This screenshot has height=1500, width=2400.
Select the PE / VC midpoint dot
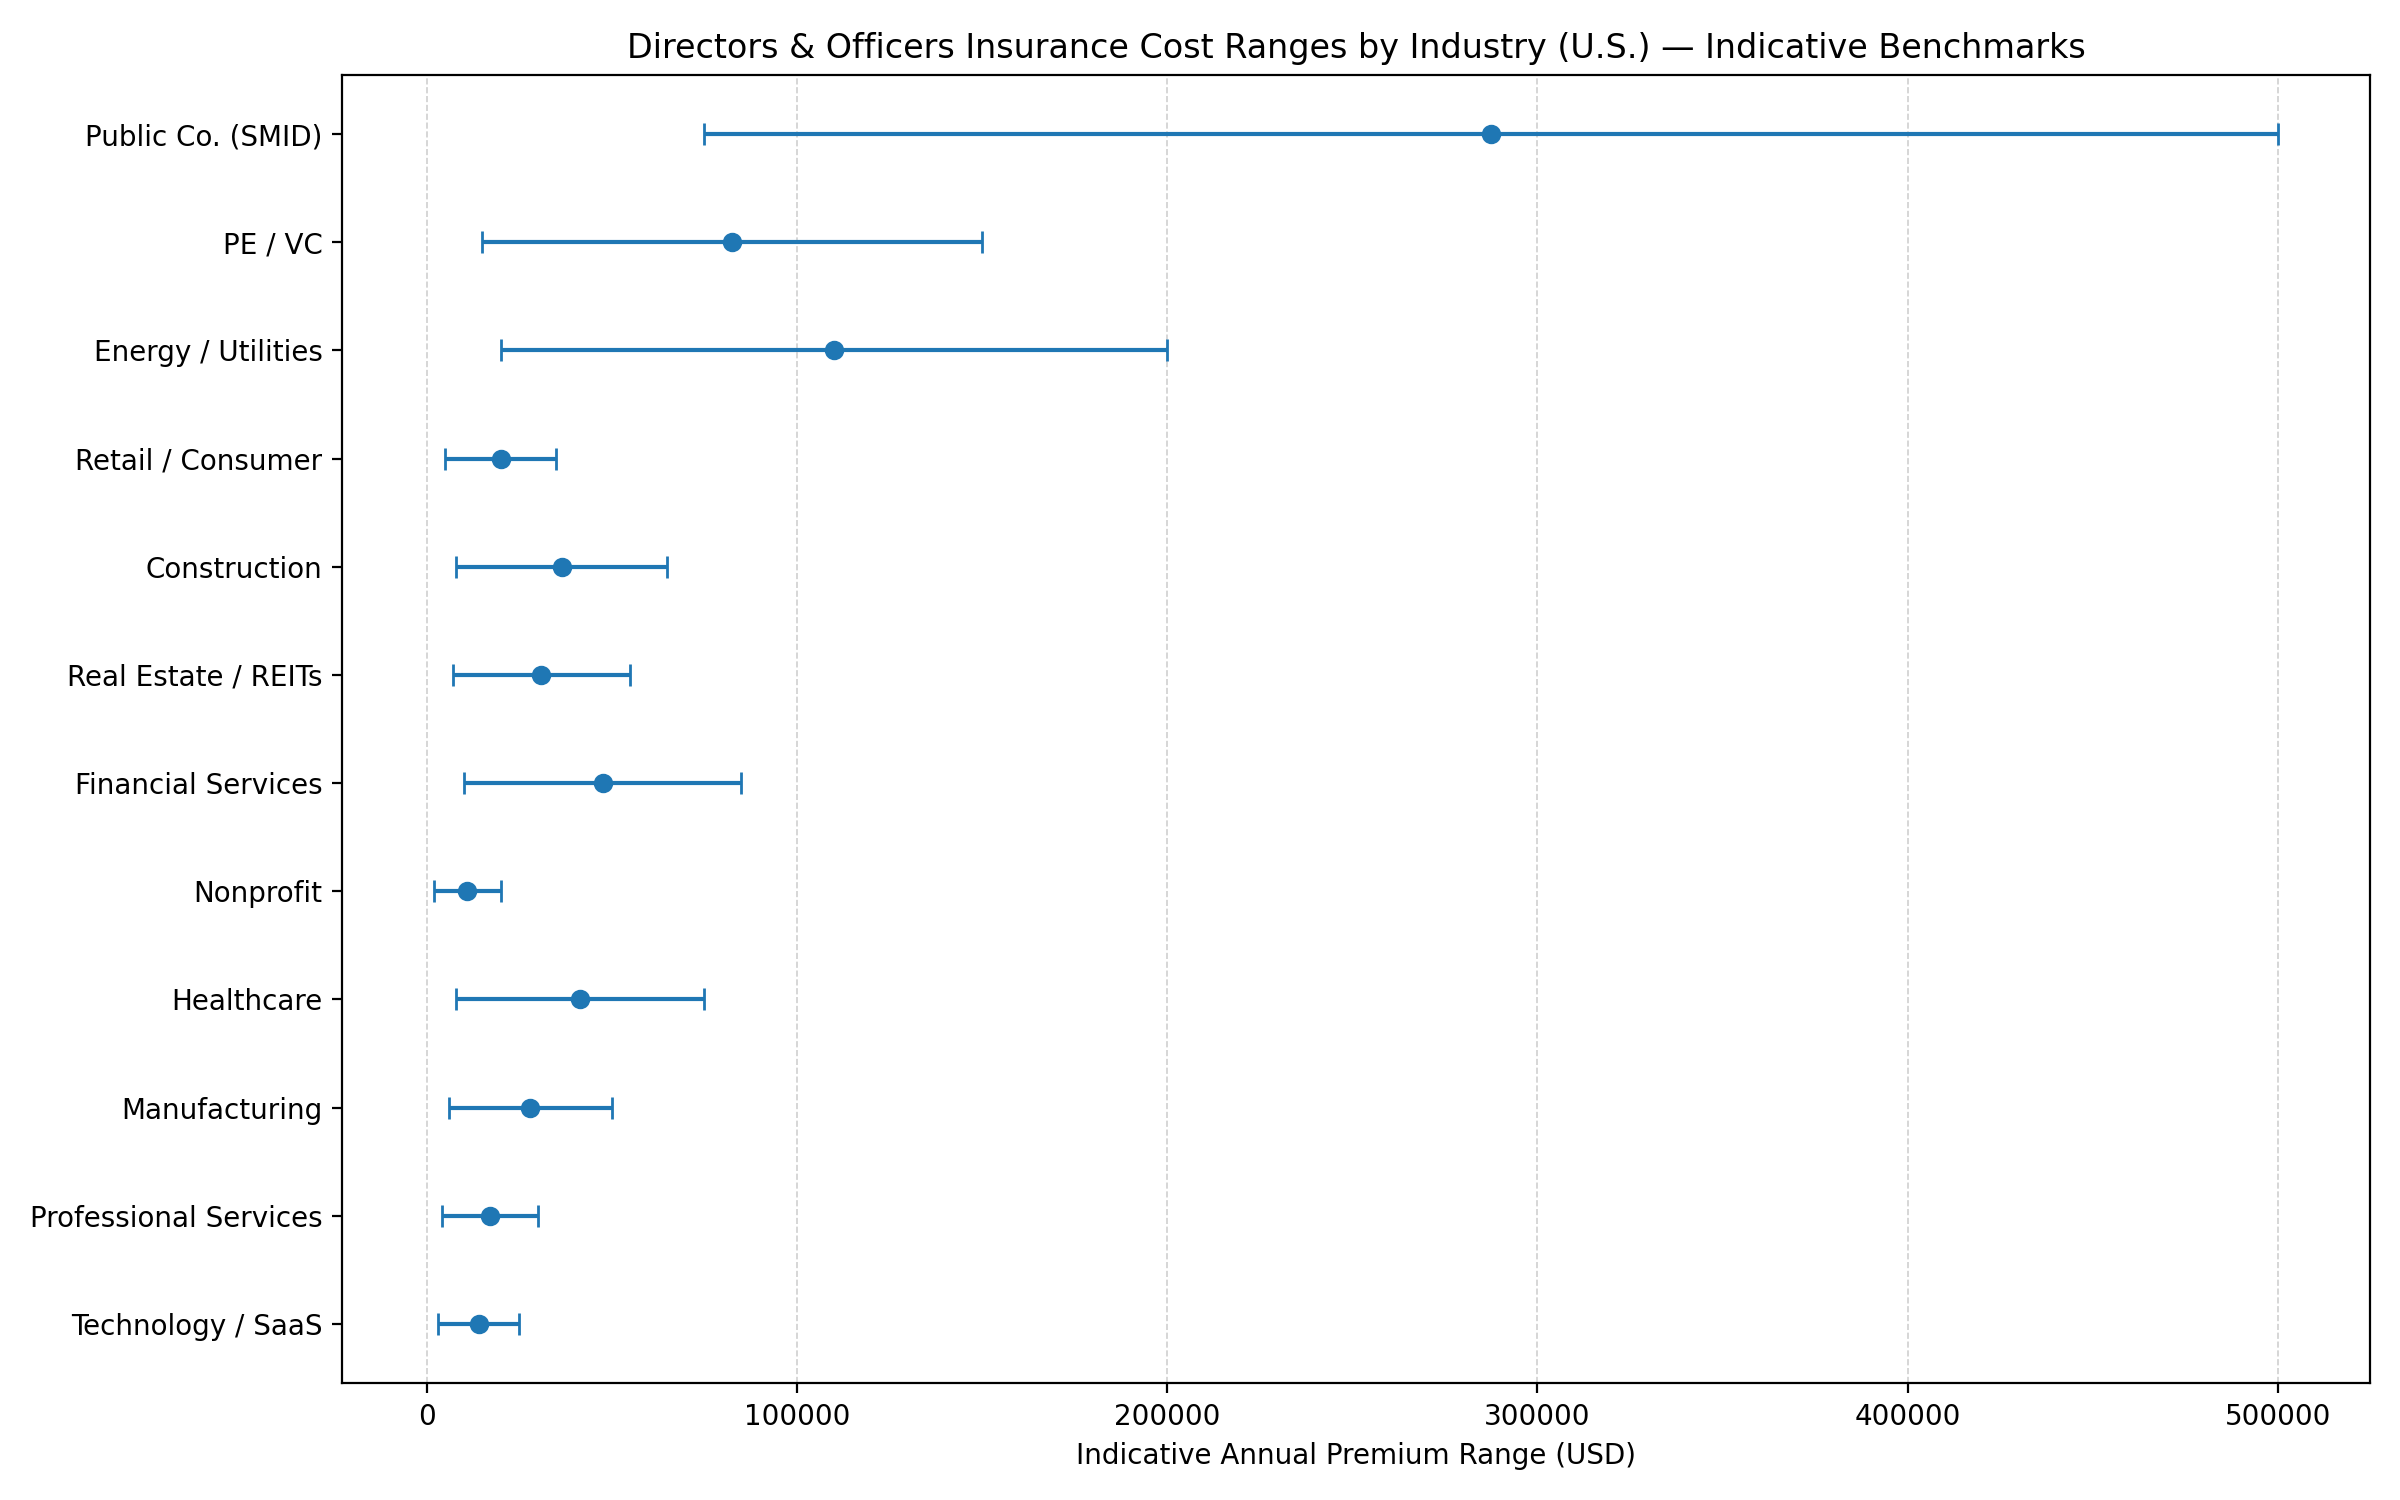point(733,240)
